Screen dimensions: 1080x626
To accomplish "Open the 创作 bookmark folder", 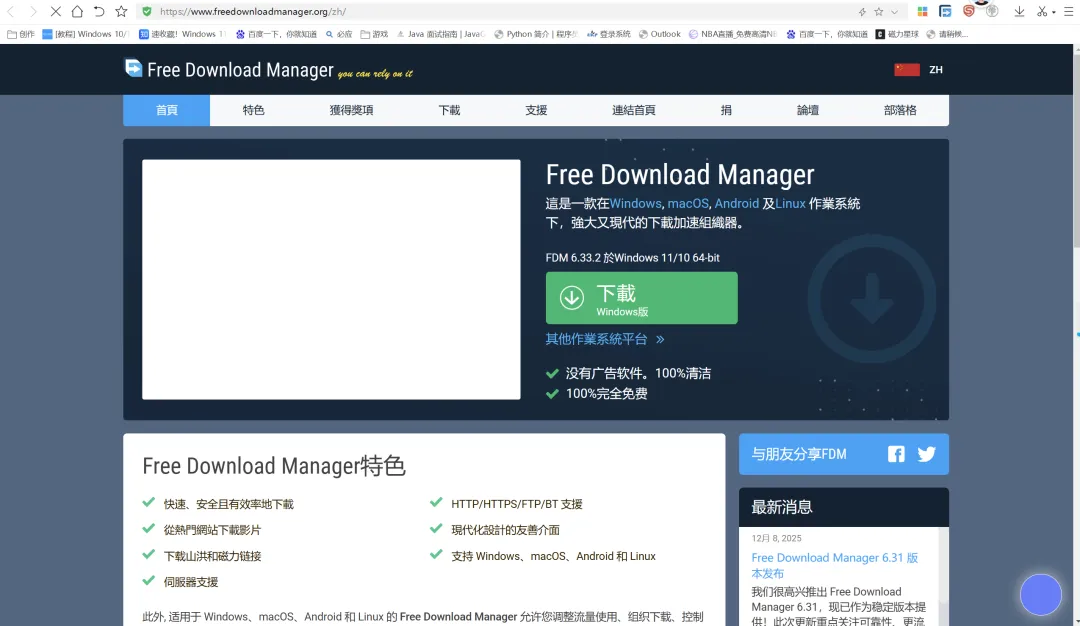I will click(x=21, y=34).
